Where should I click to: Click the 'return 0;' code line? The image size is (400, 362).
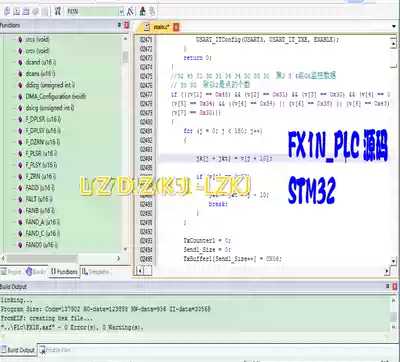pos(197,58)
